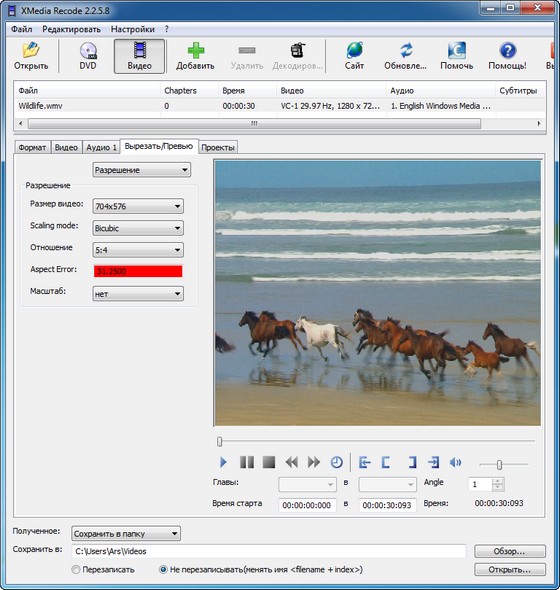Click the volume slider handle
The width and height of the screenshot is (560, 590).
pos(499,465)
